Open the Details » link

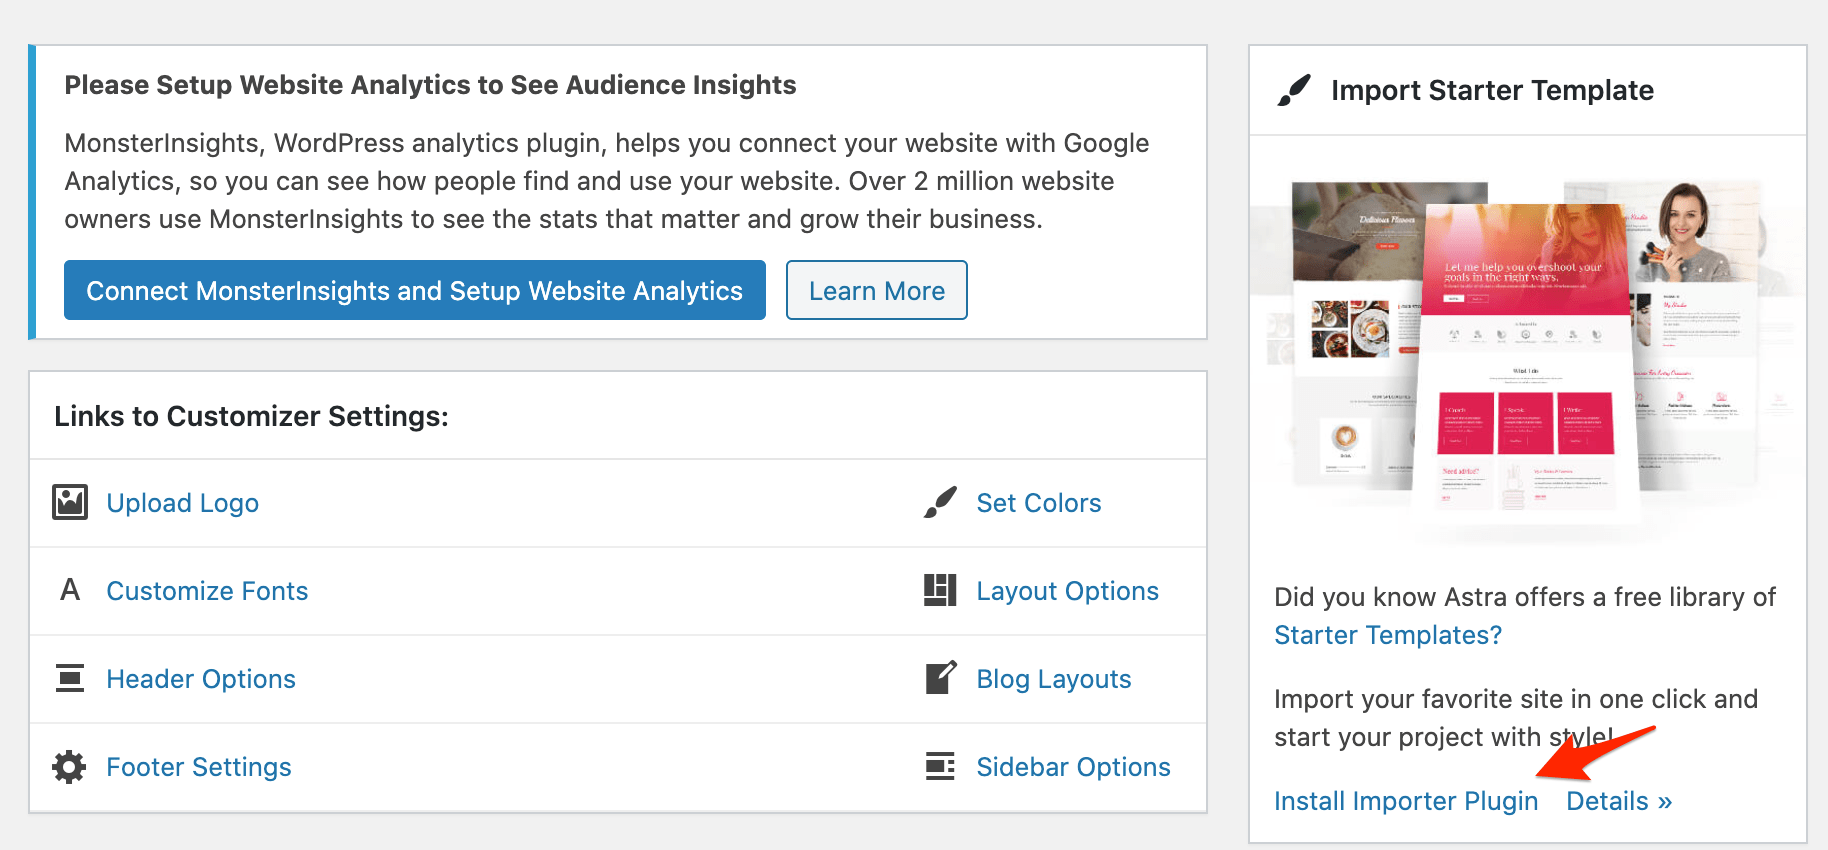[1618, 801]
